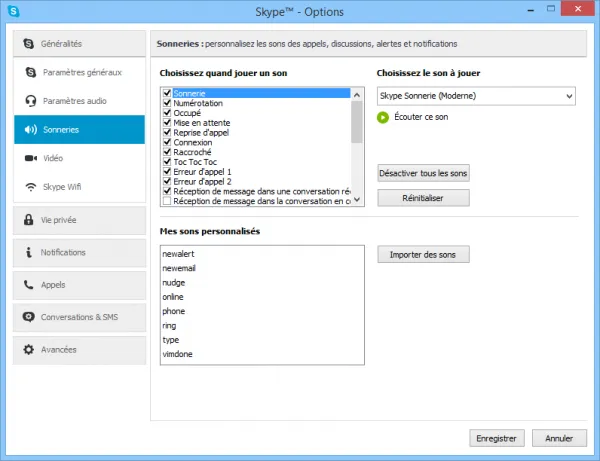This screenshot has height=461, width=600.
Task: Click the chat bubble icon for Conversations & SMS
Action: coord(29,317)
